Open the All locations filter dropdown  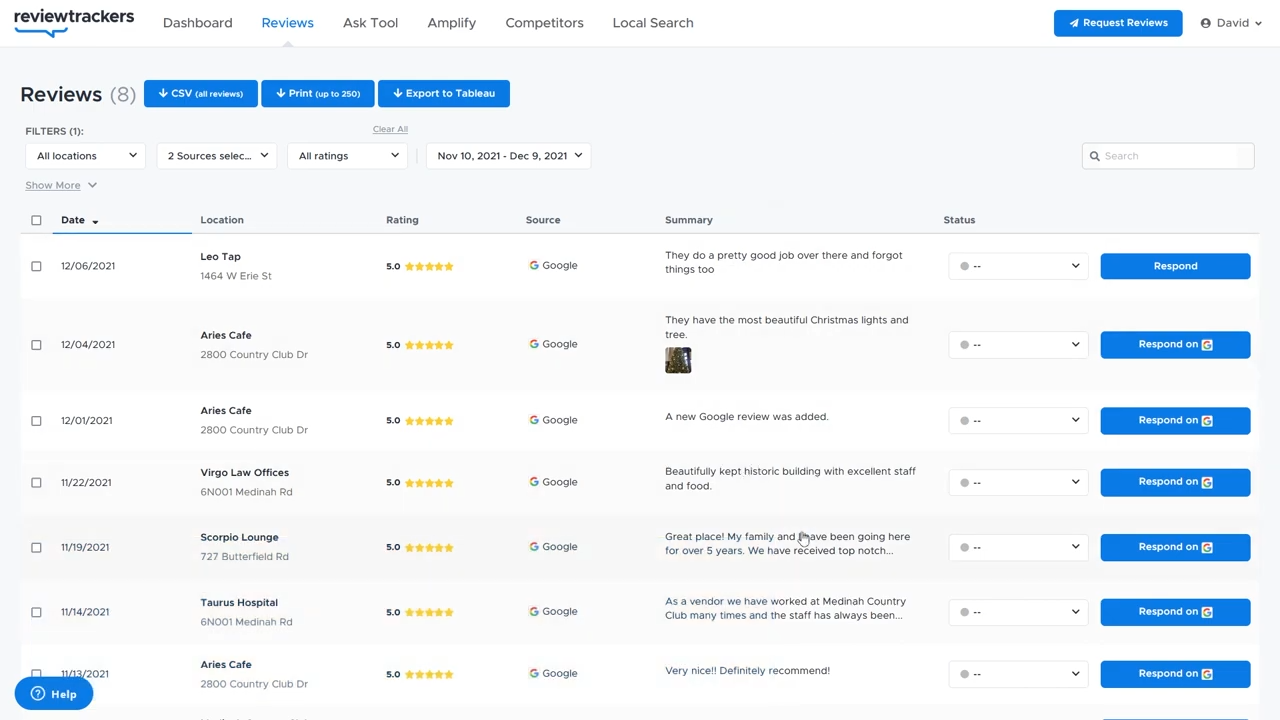(86, 156)
